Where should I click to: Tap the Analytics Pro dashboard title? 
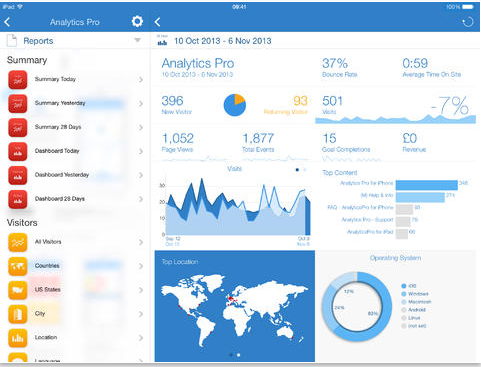coord(198,63)
